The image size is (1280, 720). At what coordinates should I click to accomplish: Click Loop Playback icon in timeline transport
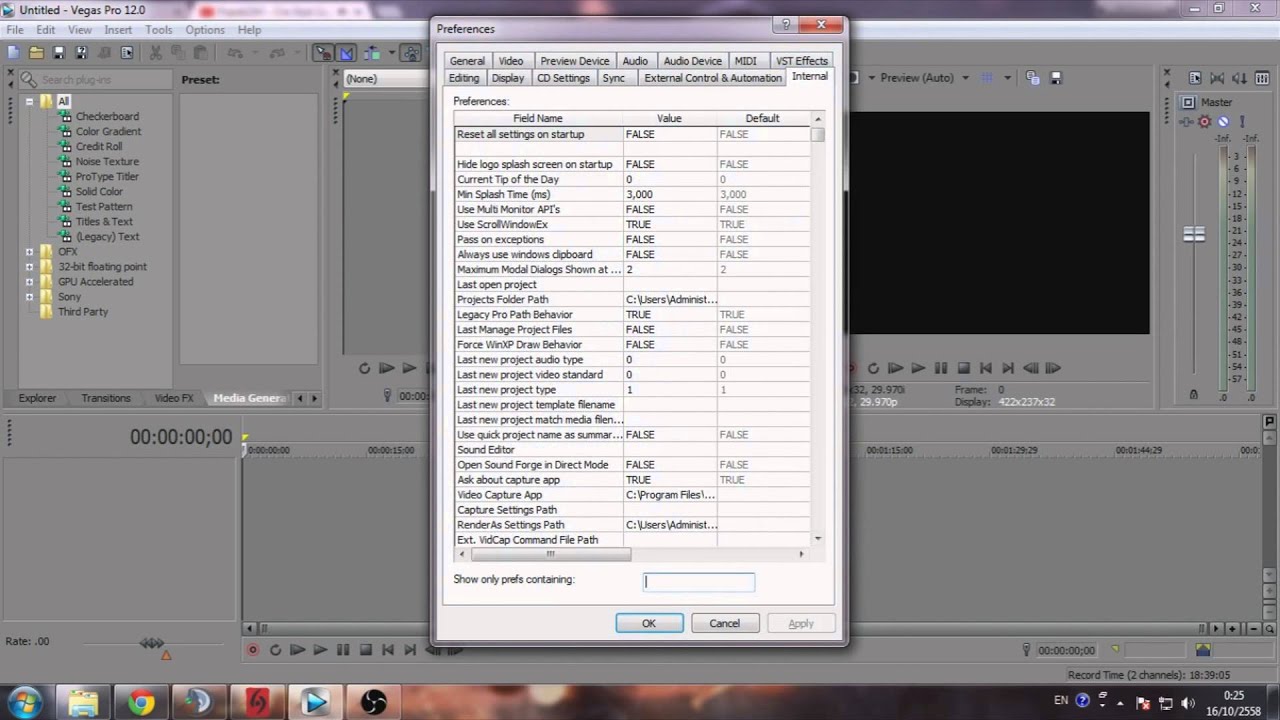(x=275, y=650)
